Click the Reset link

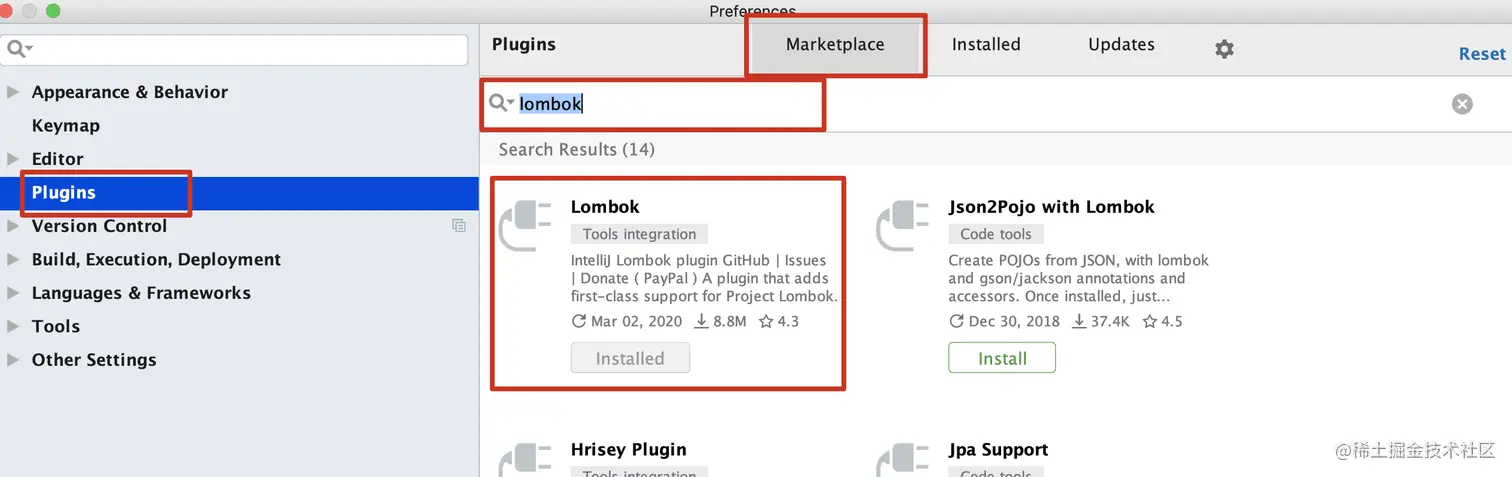[x=1481, y=54]
